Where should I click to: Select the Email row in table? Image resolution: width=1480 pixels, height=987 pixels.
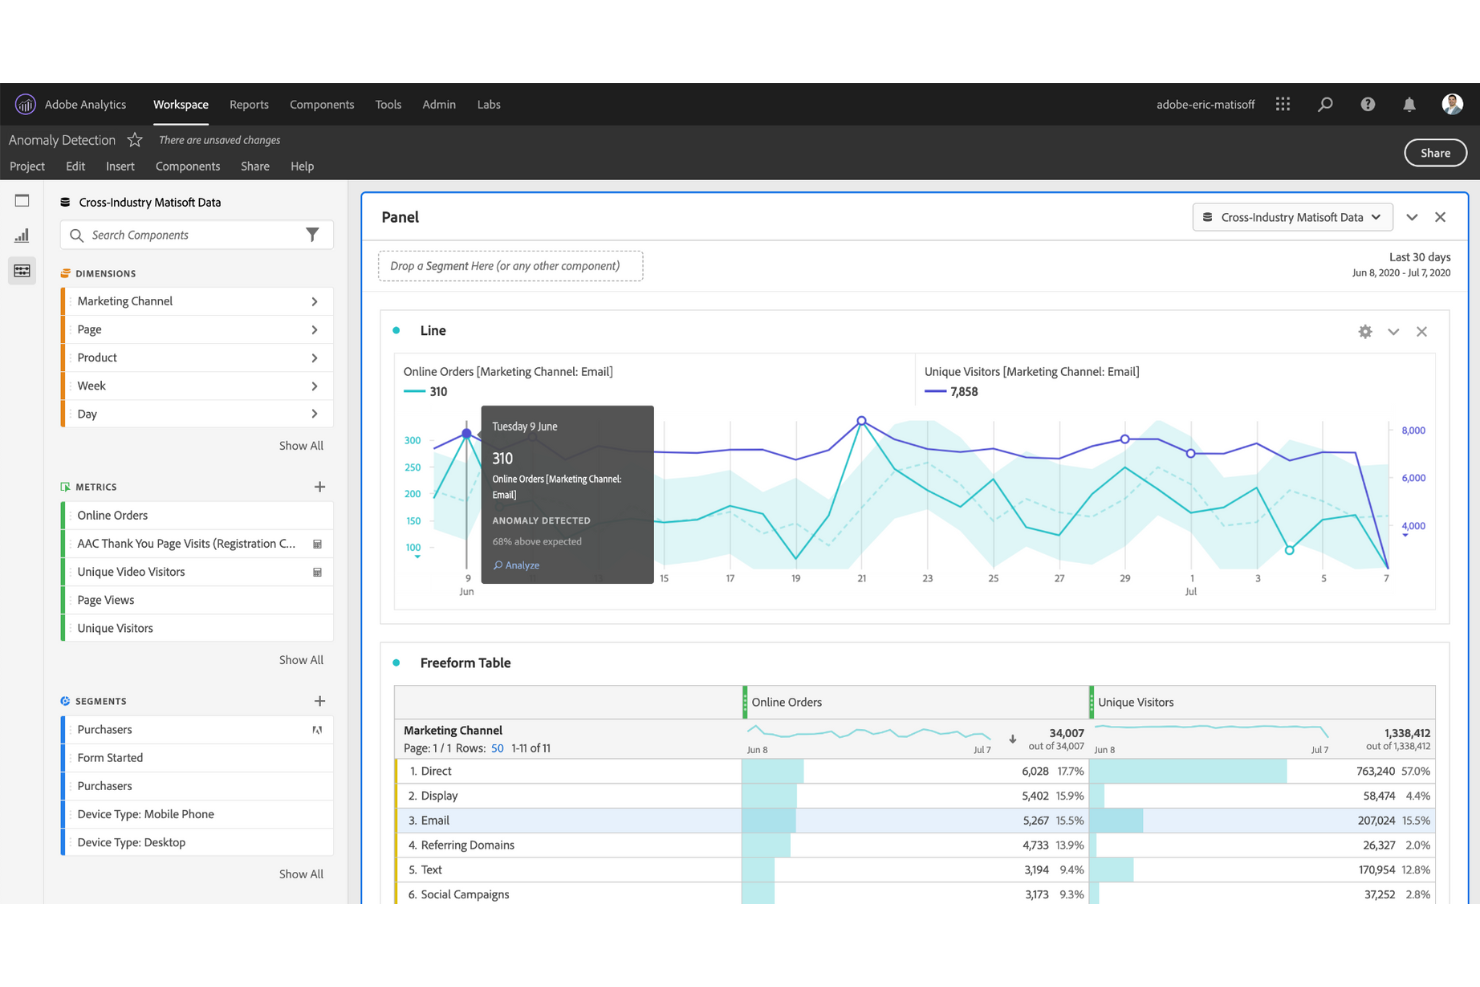point(915,820)
